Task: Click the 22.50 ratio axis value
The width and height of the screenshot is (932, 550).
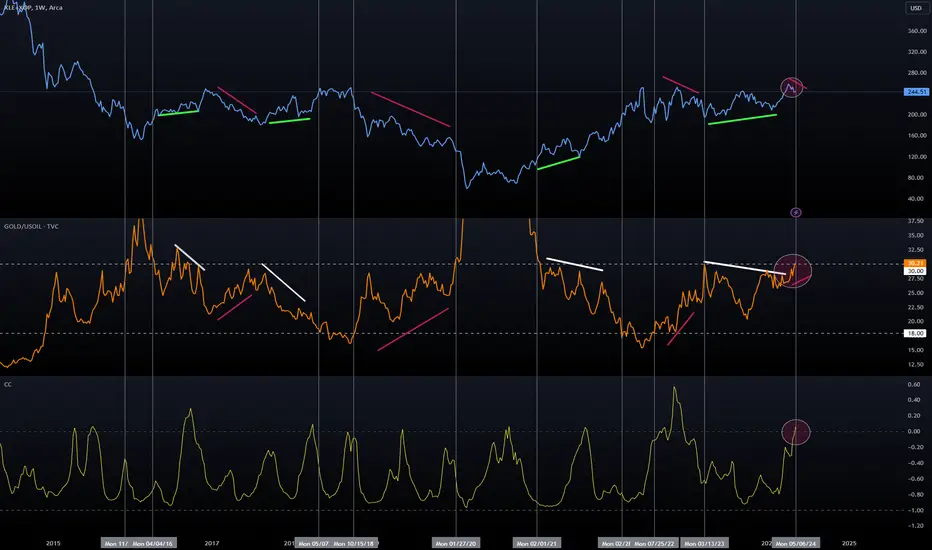Action: pyautogui.click(x=917, y=307)
